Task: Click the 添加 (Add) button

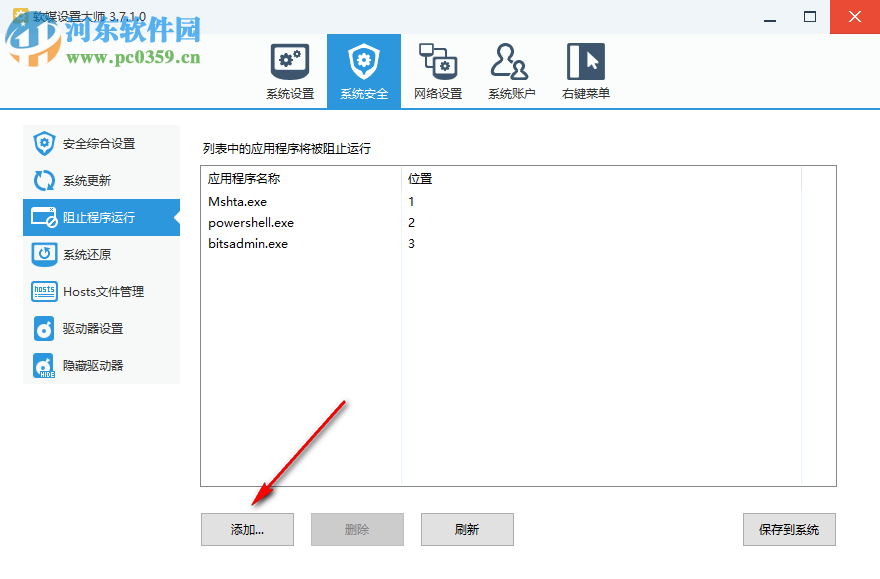Action: 247,529
